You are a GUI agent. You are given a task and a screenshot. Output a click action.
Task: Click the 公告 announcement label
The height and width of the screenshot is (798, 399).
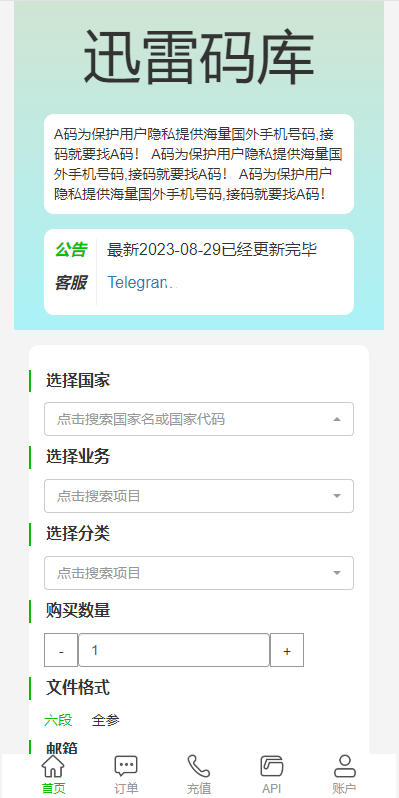click(x=71, y=250)
